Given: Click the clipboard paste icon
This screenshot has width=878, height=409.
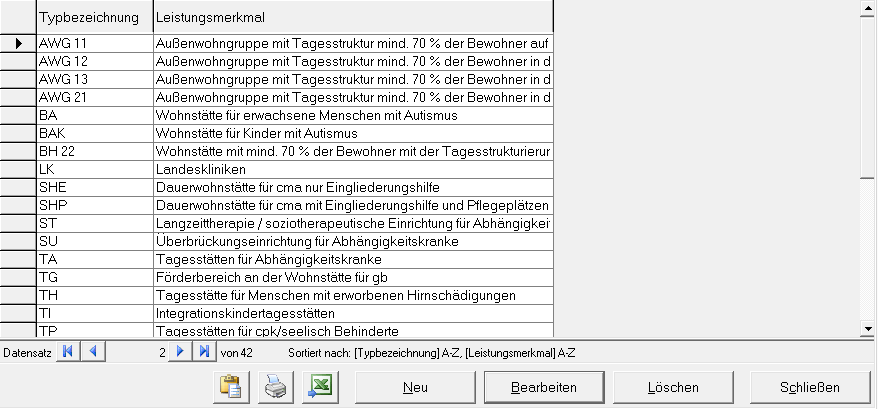Looking at the screenshot, I should 230,388.
